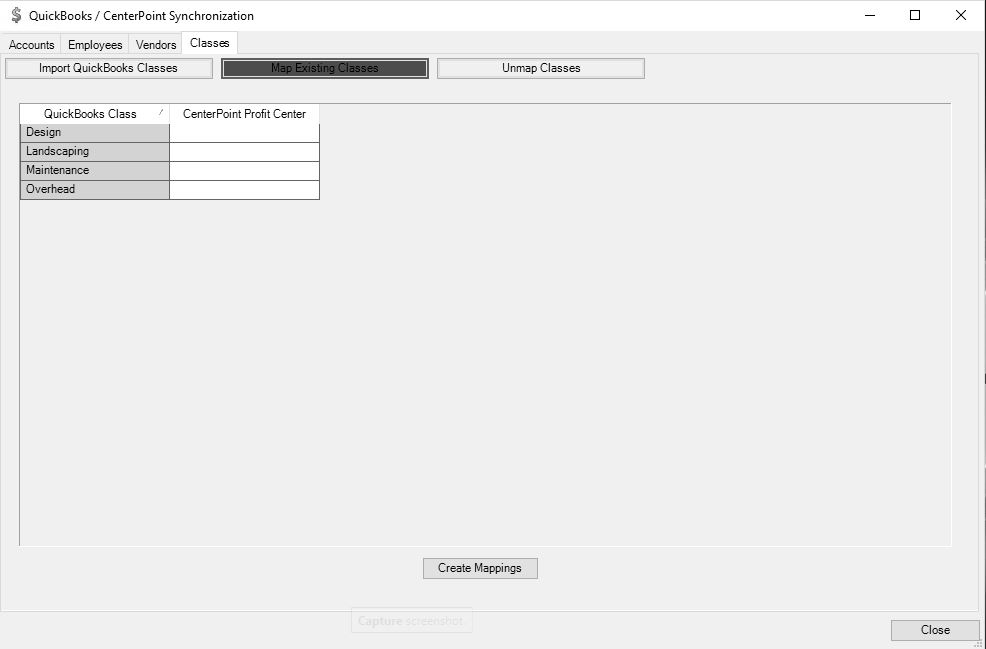Select the Overhead class row

95,189
